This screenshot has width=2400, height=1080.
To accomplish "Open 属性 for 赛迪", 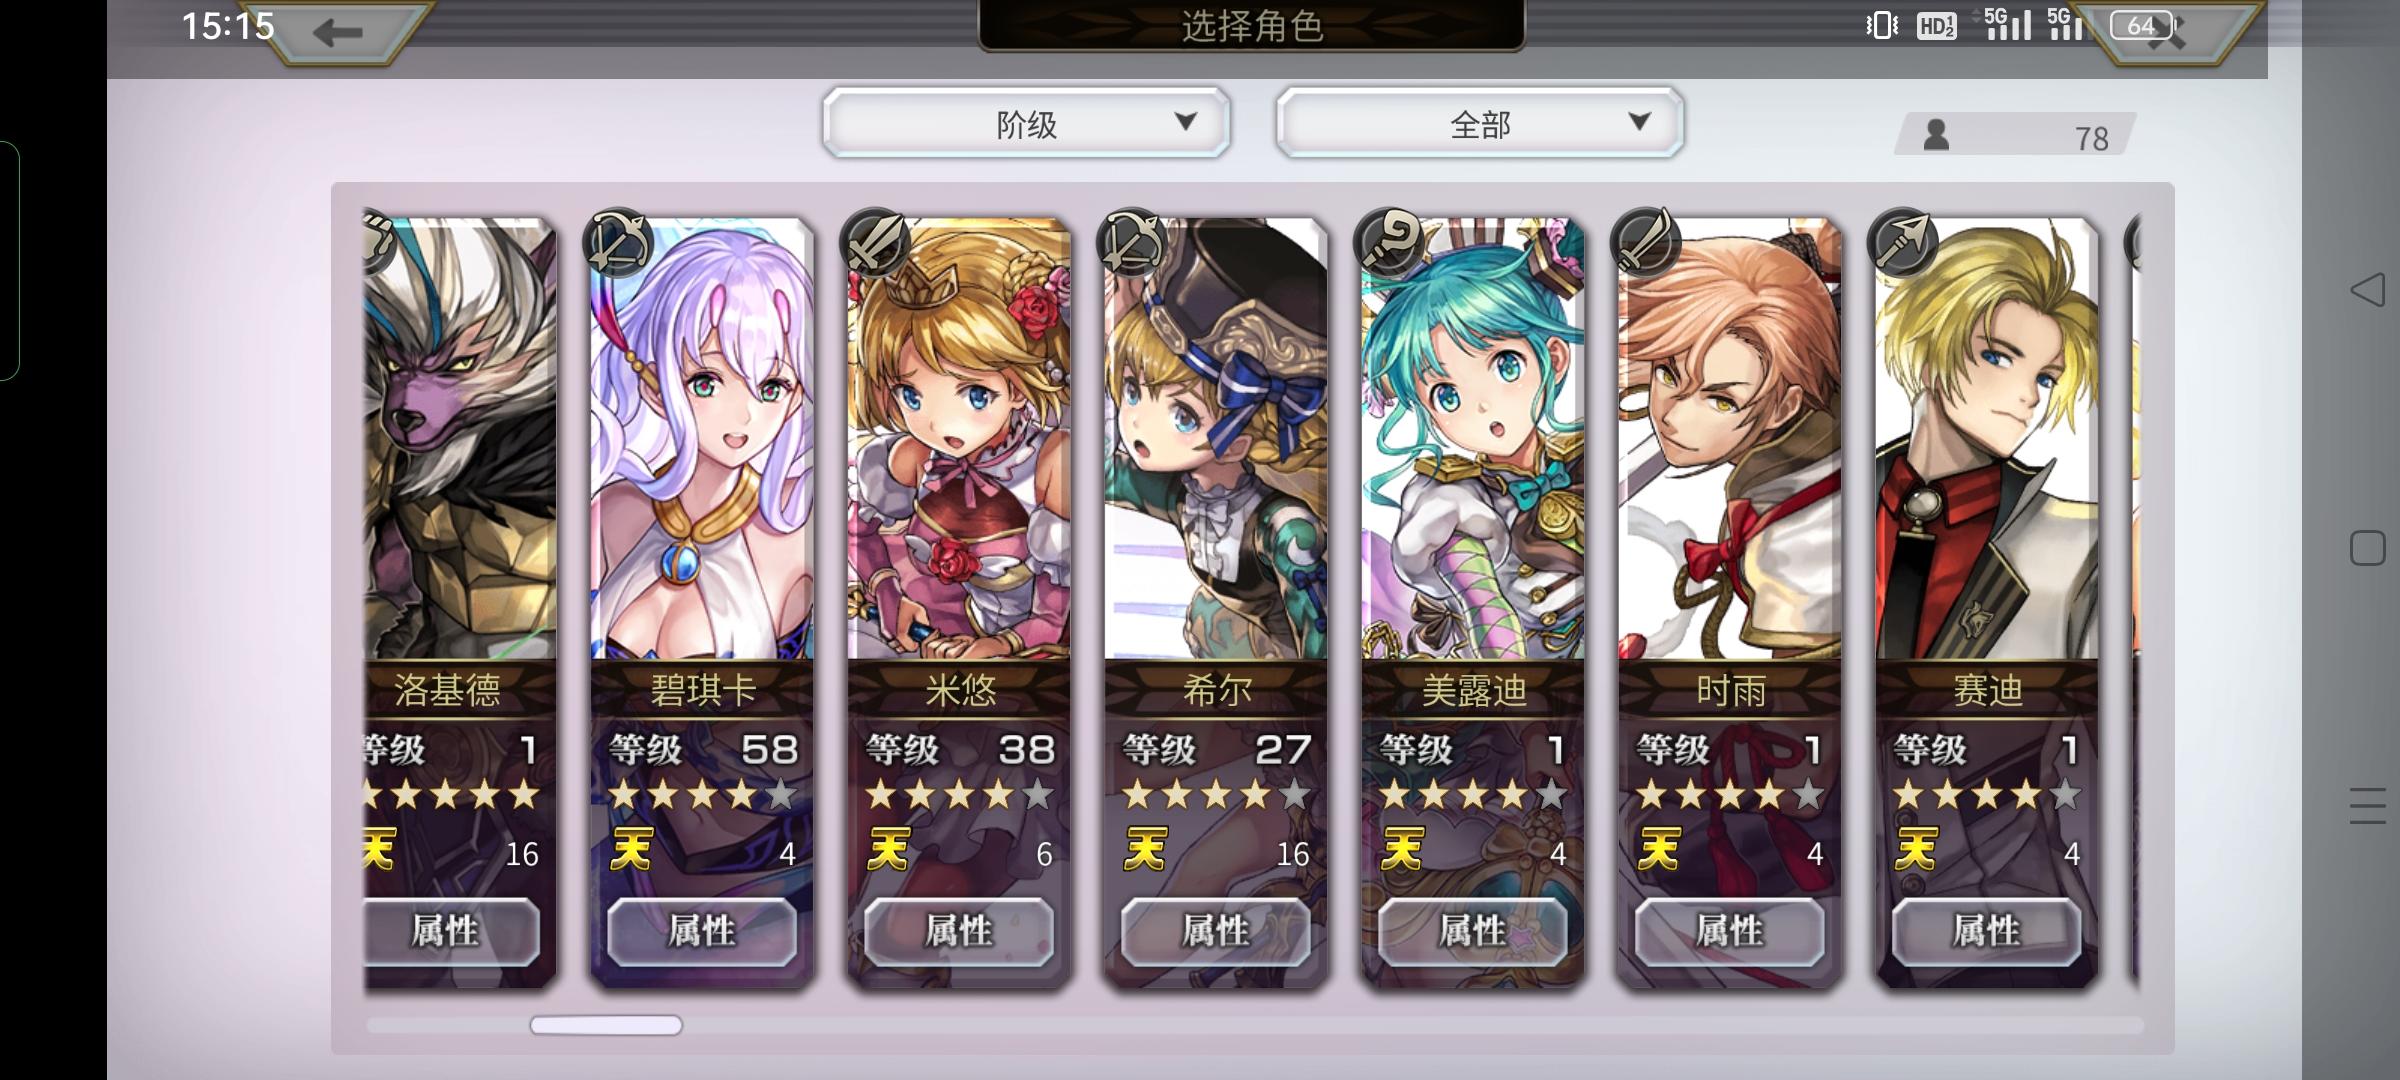I will (x=1987, y=931).
